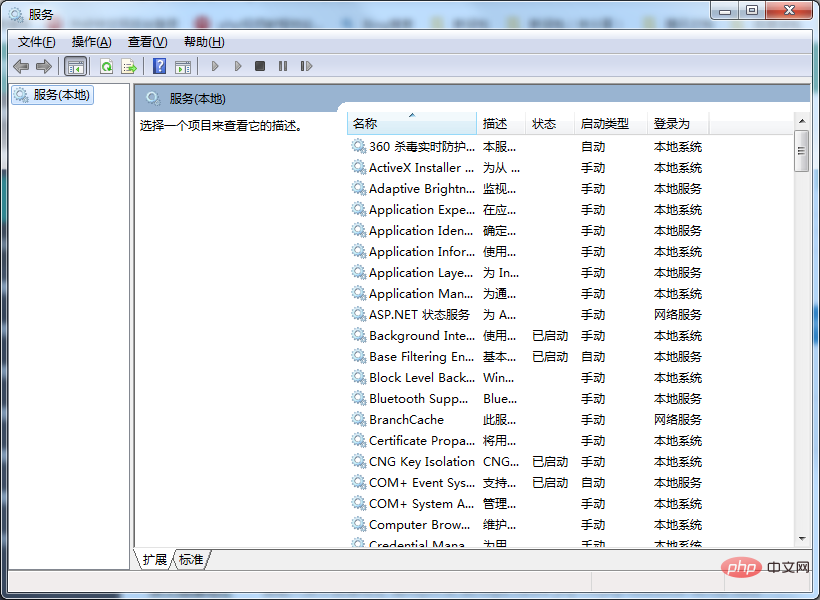
Task: Select the Base Filtering En... service name
Action: (x=421, y=357)
